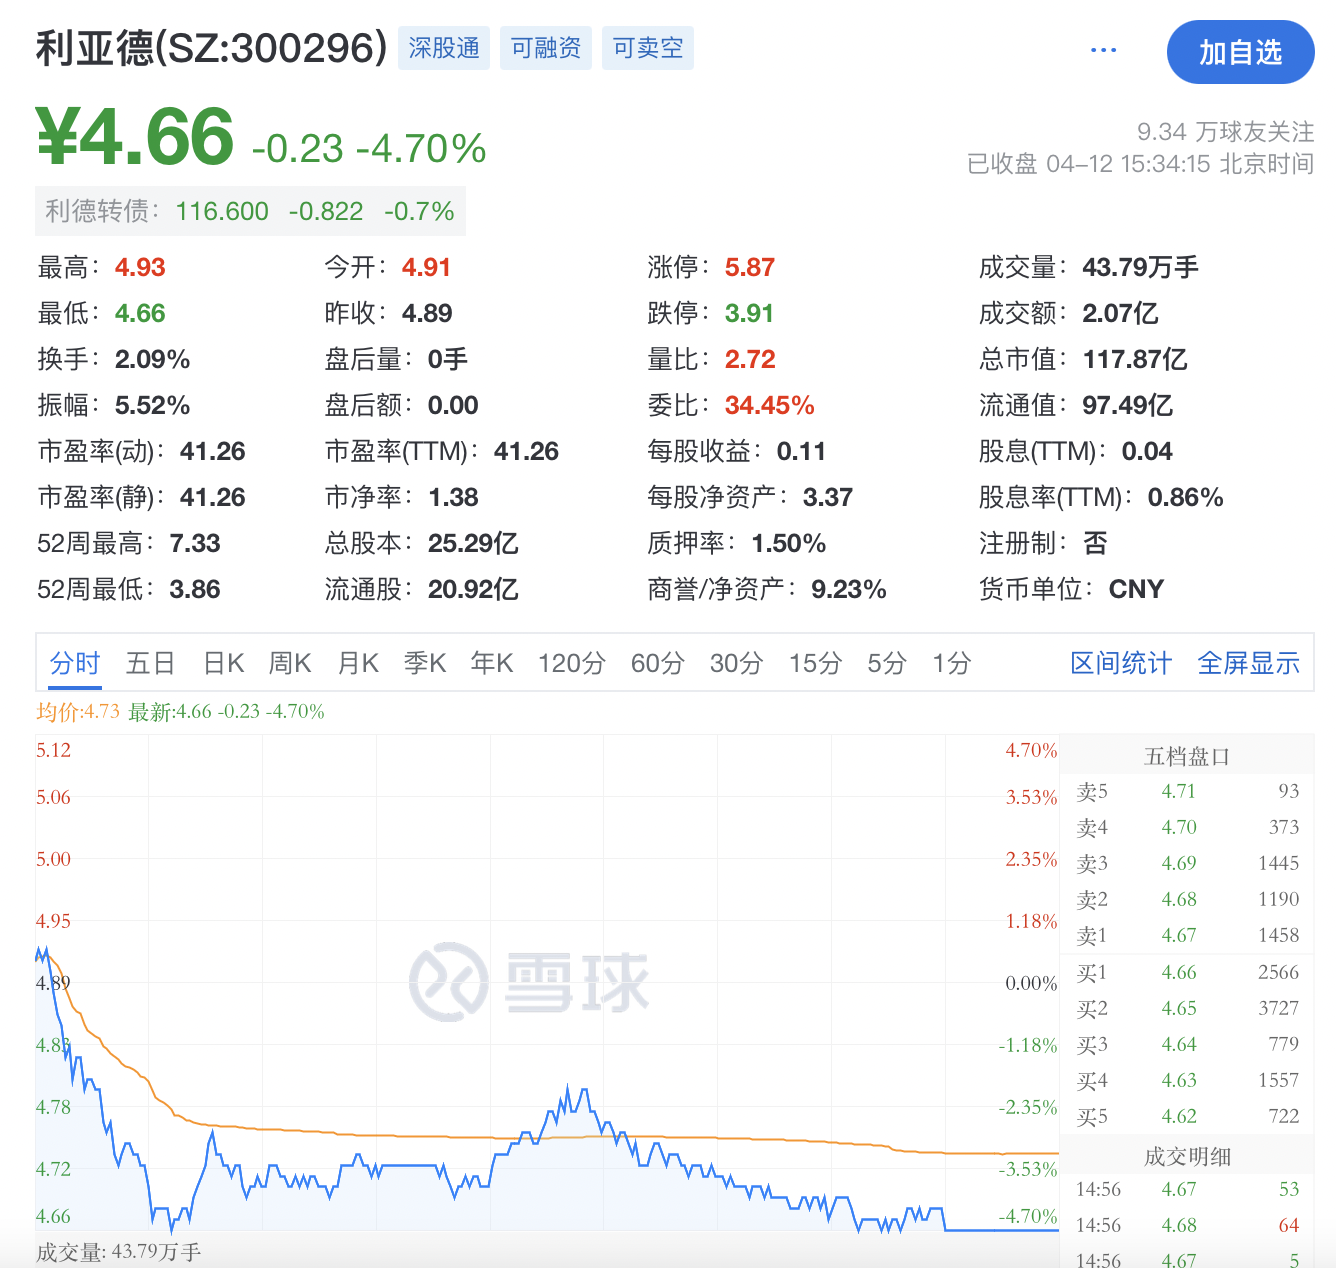The image size is (1336, 1268).
Task: Switch to the 分时 chart tab
Action: 75,663
